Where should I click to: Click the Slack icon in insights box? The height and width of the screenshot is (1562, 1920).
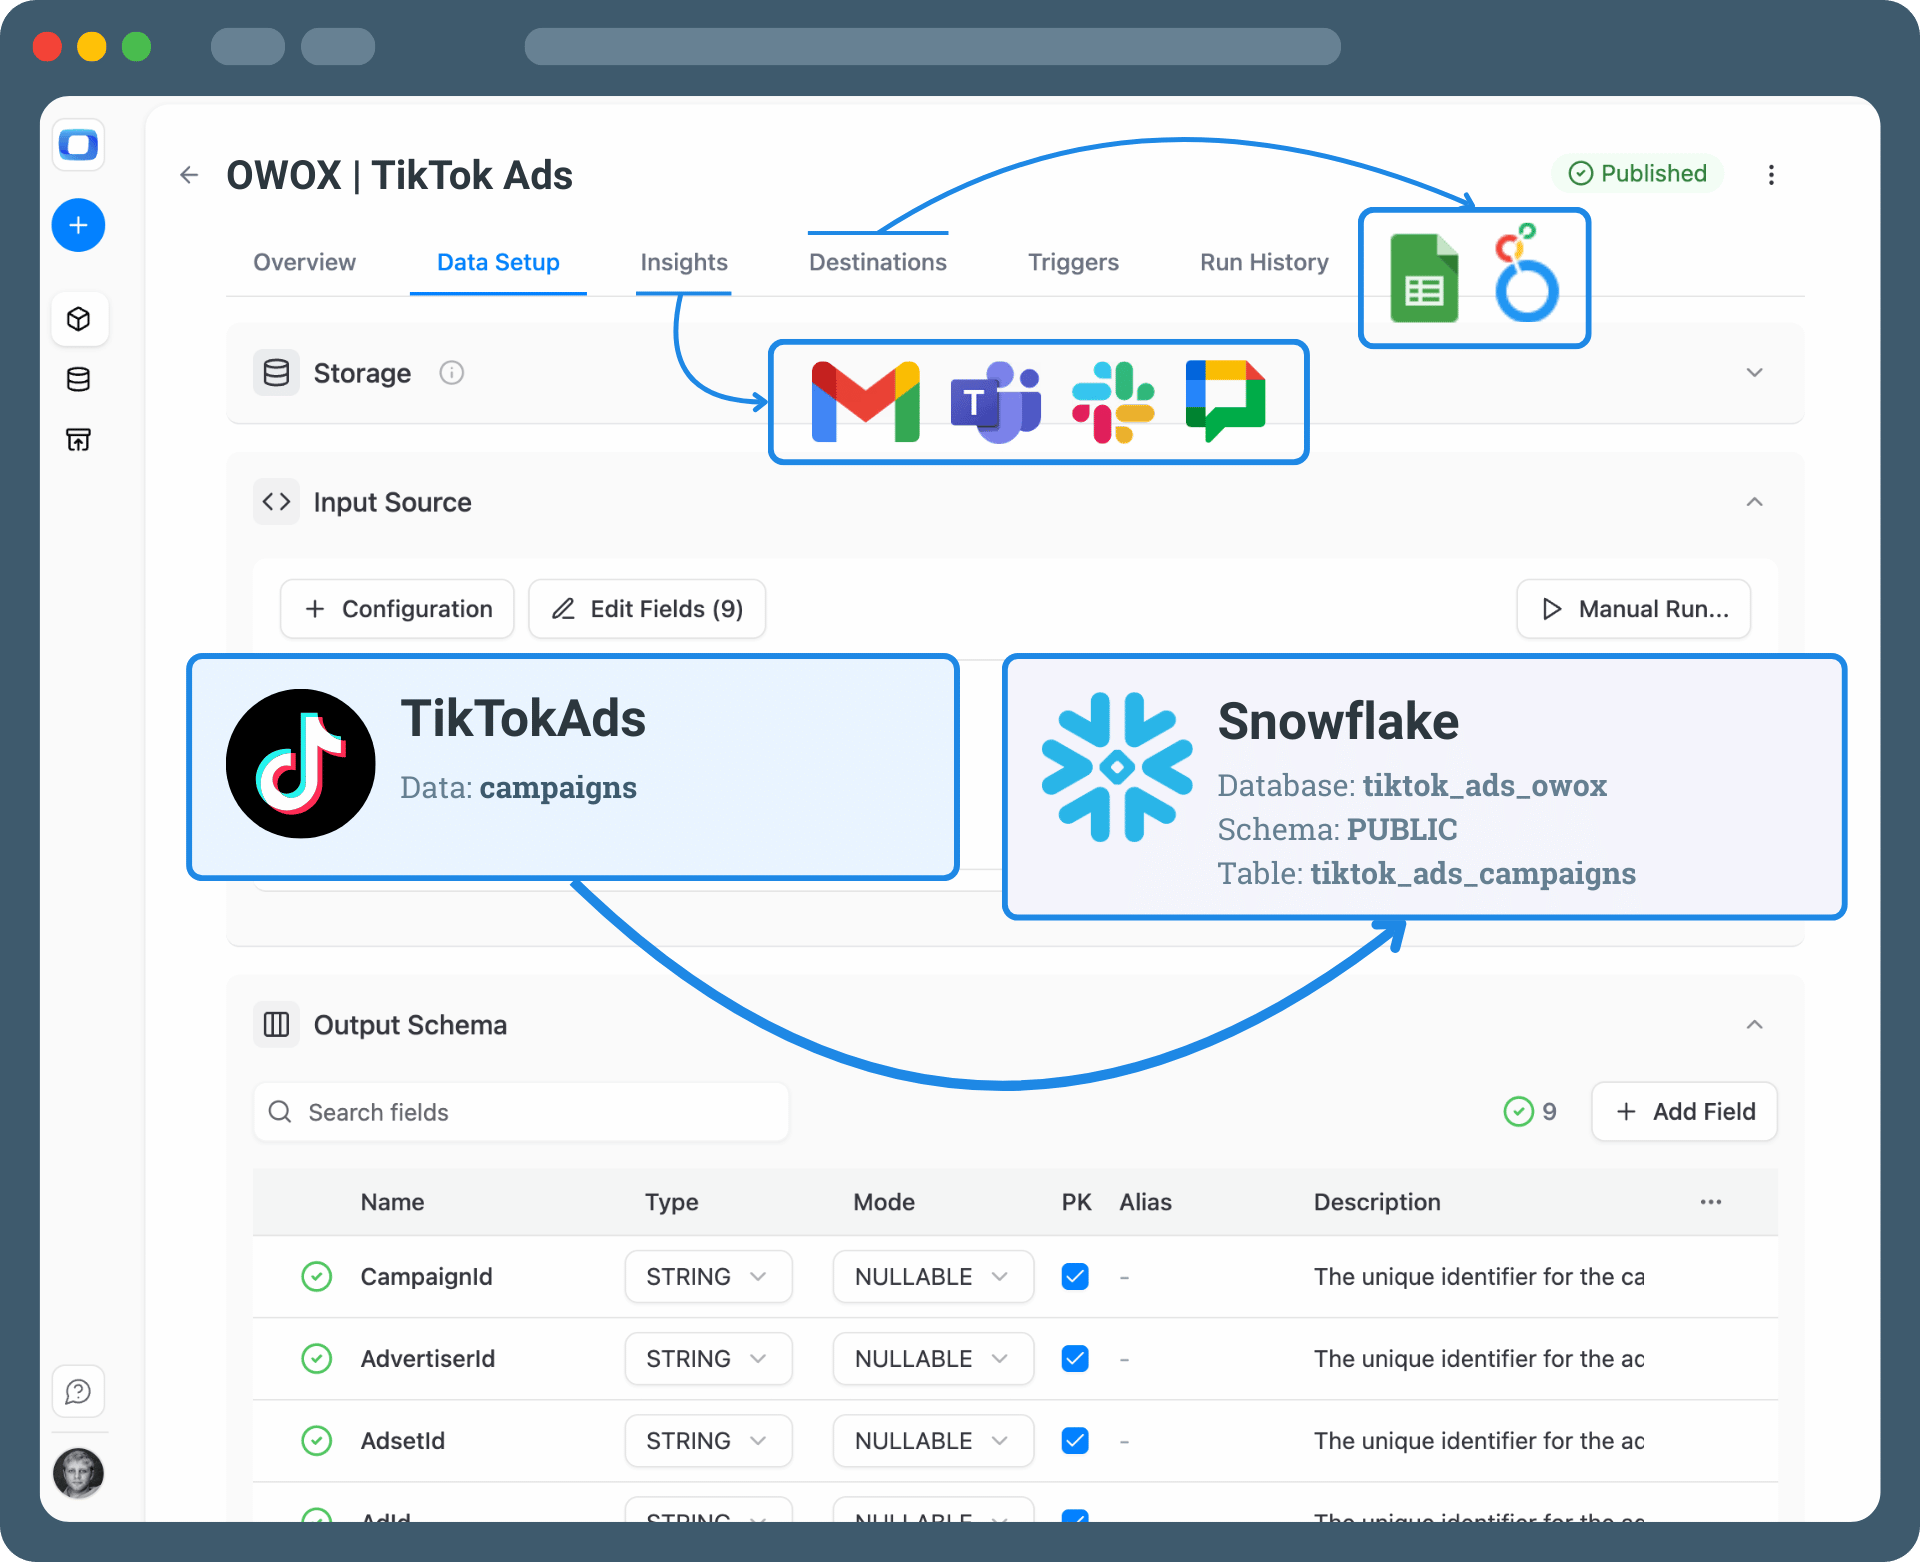[1113, 401]
